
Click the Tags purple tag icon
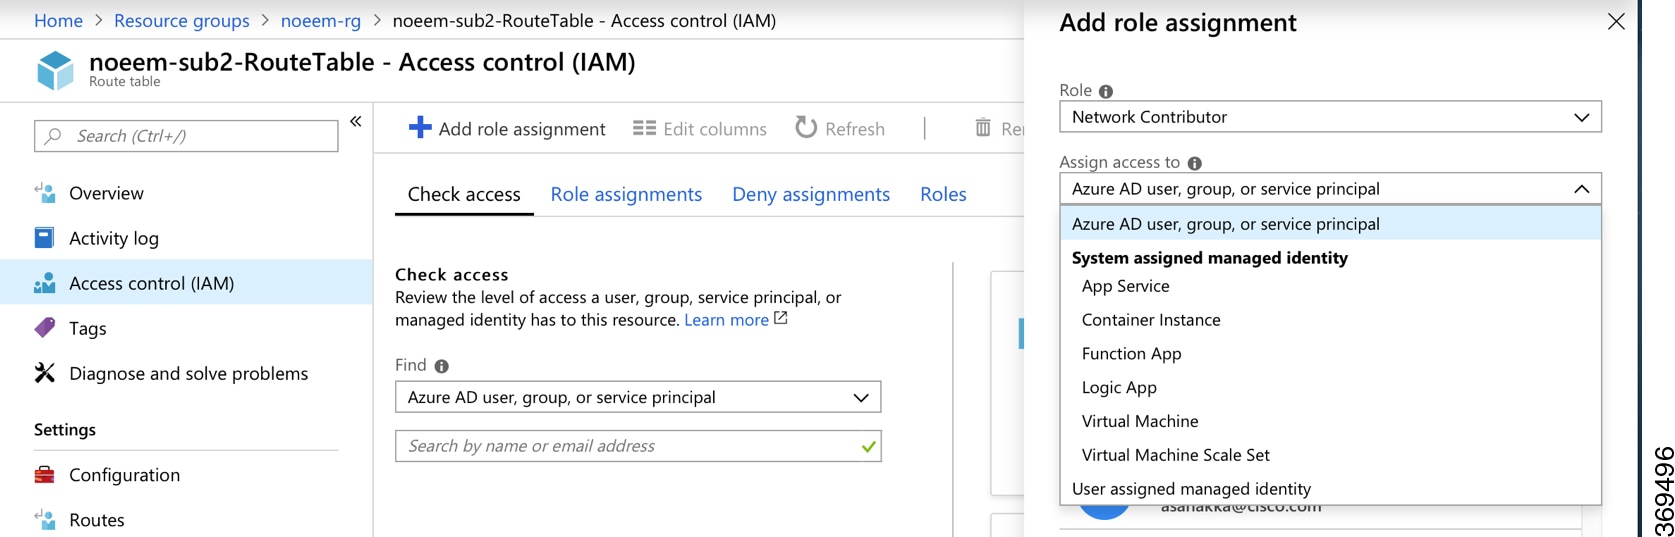pos(45,328)
